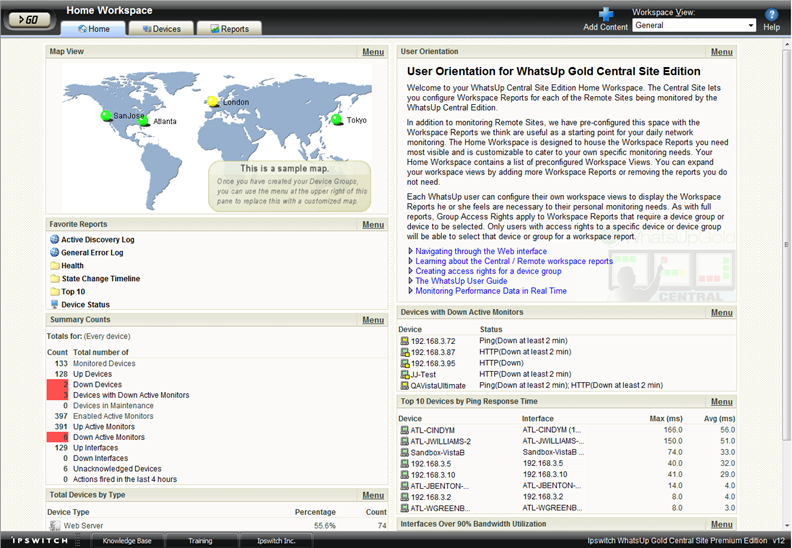The width and height of the screenshot is (792, 548).
Task: Click the Add Content plus icon
Action: tap(606, 14)
